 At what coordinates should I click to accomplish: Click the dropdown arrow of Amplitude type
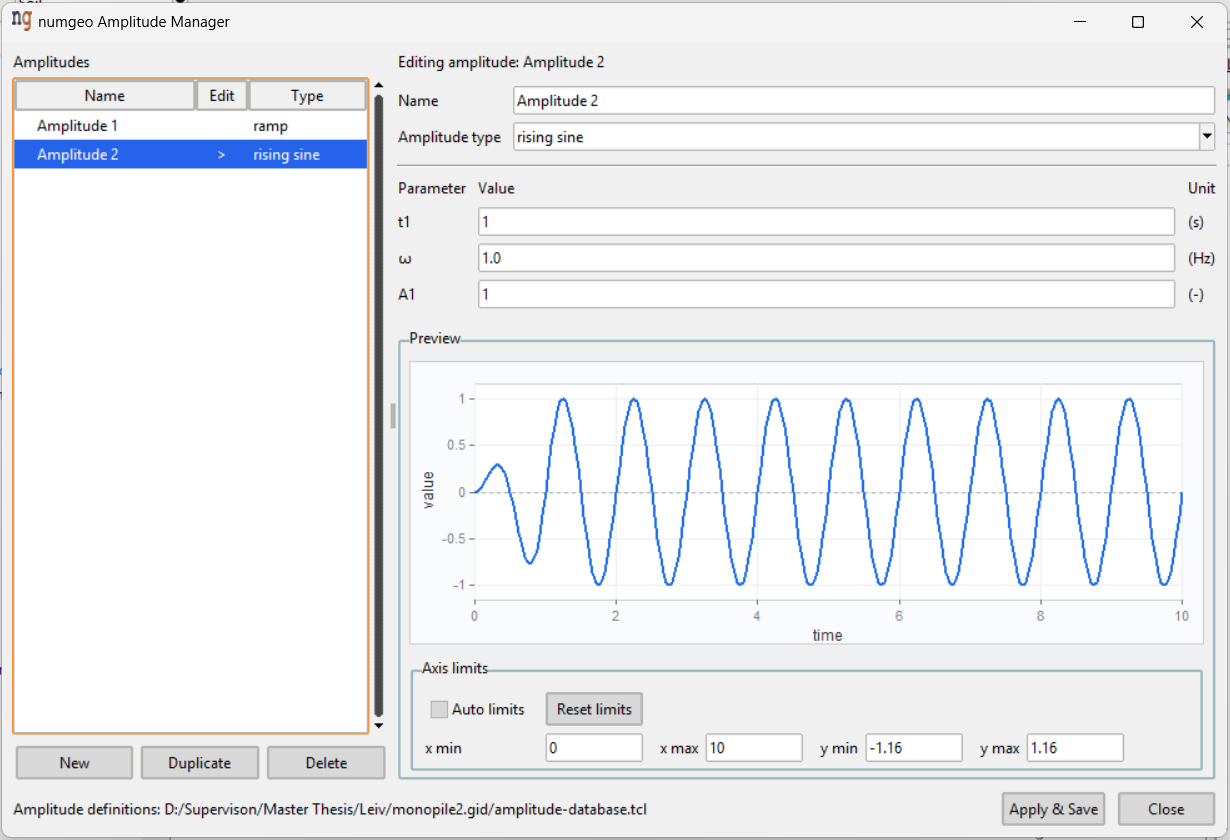[x=1206, y=137]
